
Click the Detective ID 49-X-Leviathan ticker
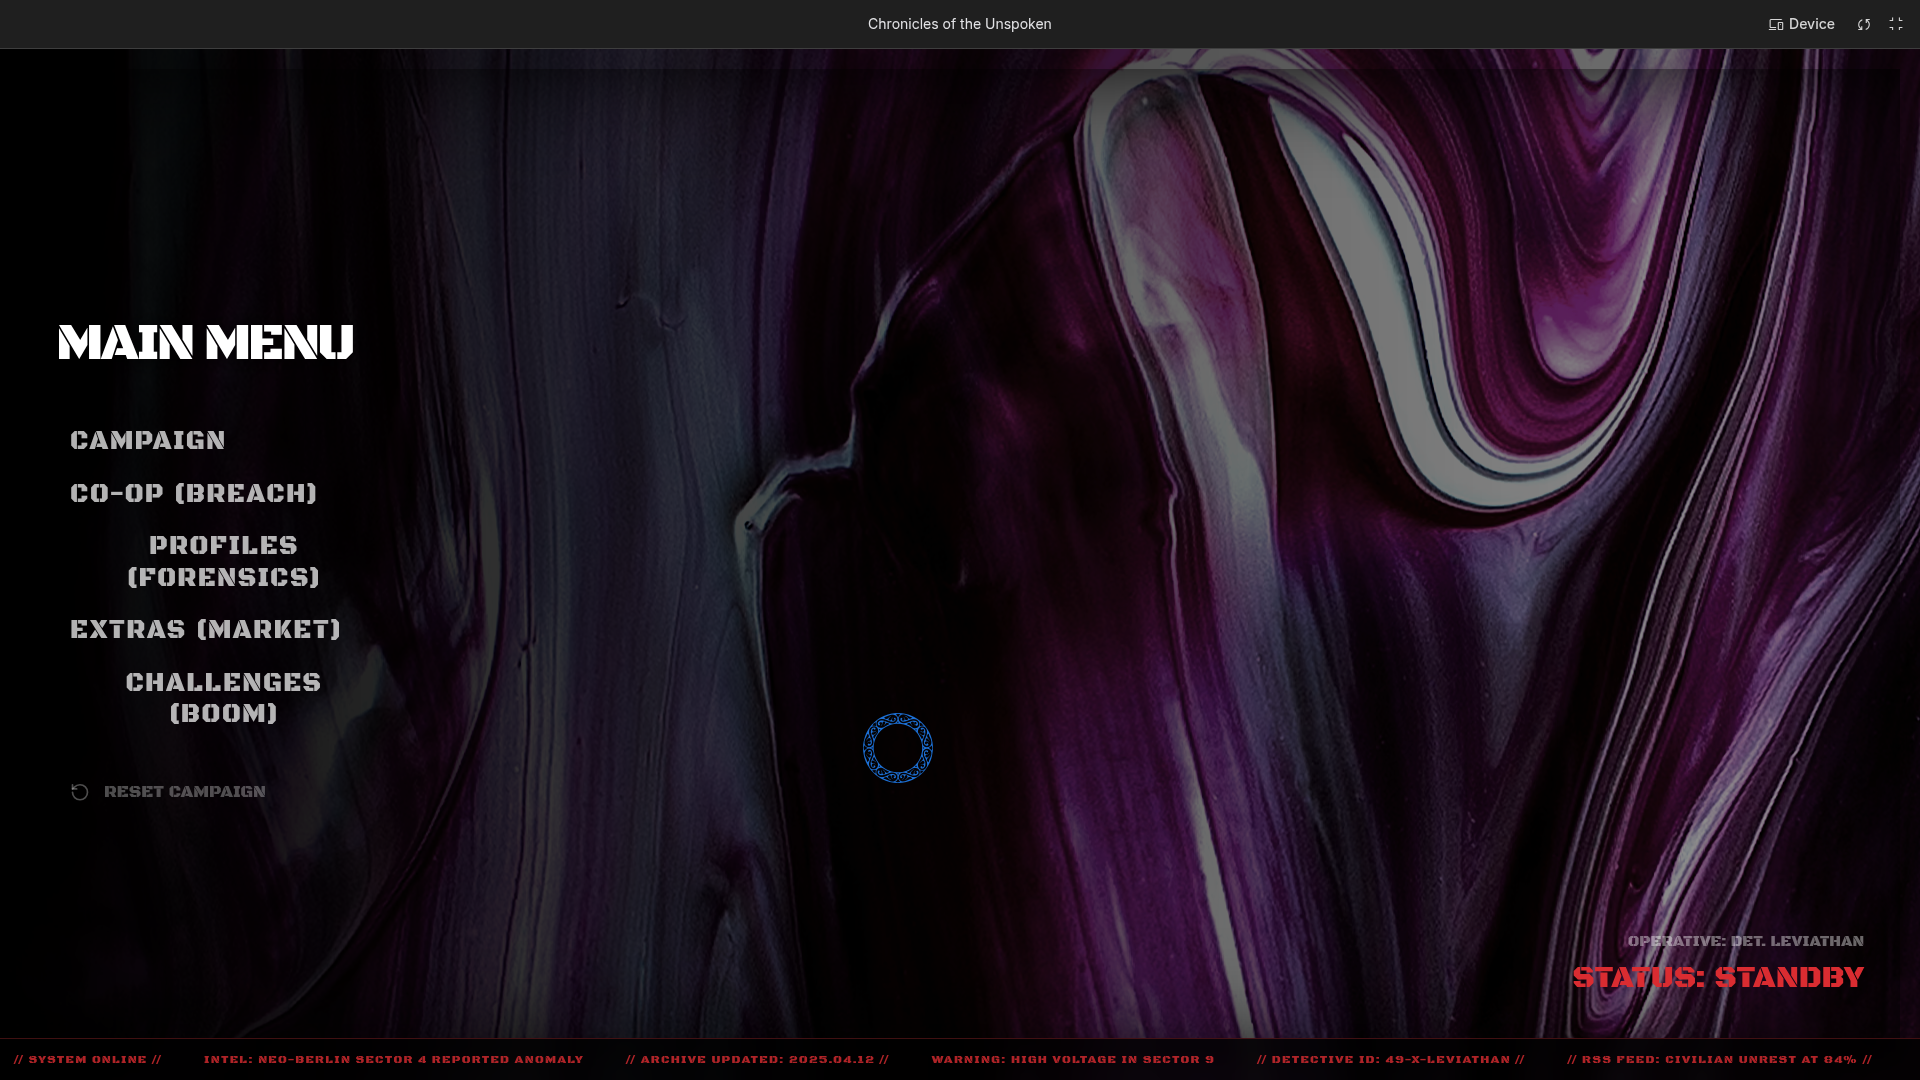(x=1390, y=1060)
